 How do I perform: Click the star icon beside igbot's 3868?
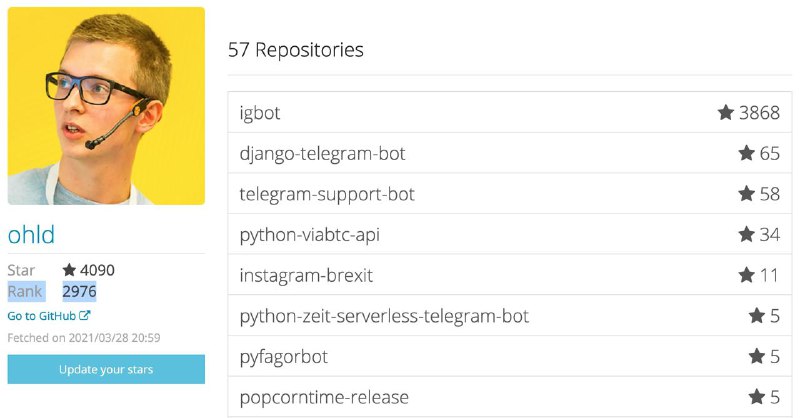(726, 112)
